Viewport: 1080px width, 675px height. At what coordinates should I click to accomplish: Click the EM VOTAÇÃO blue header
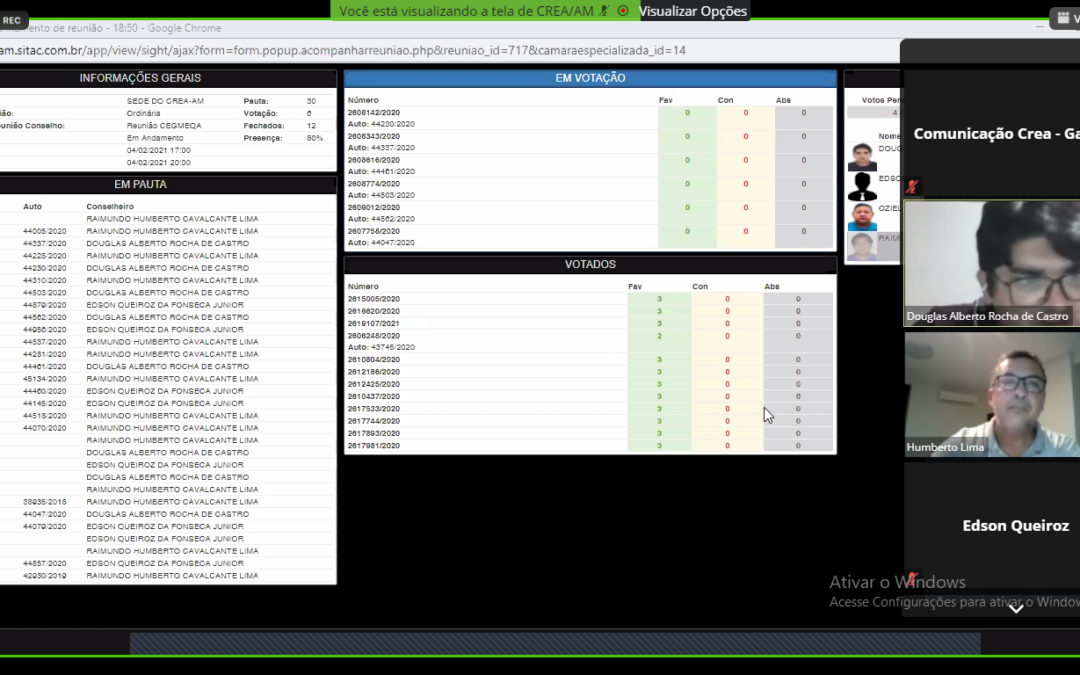tap(590, 79)
